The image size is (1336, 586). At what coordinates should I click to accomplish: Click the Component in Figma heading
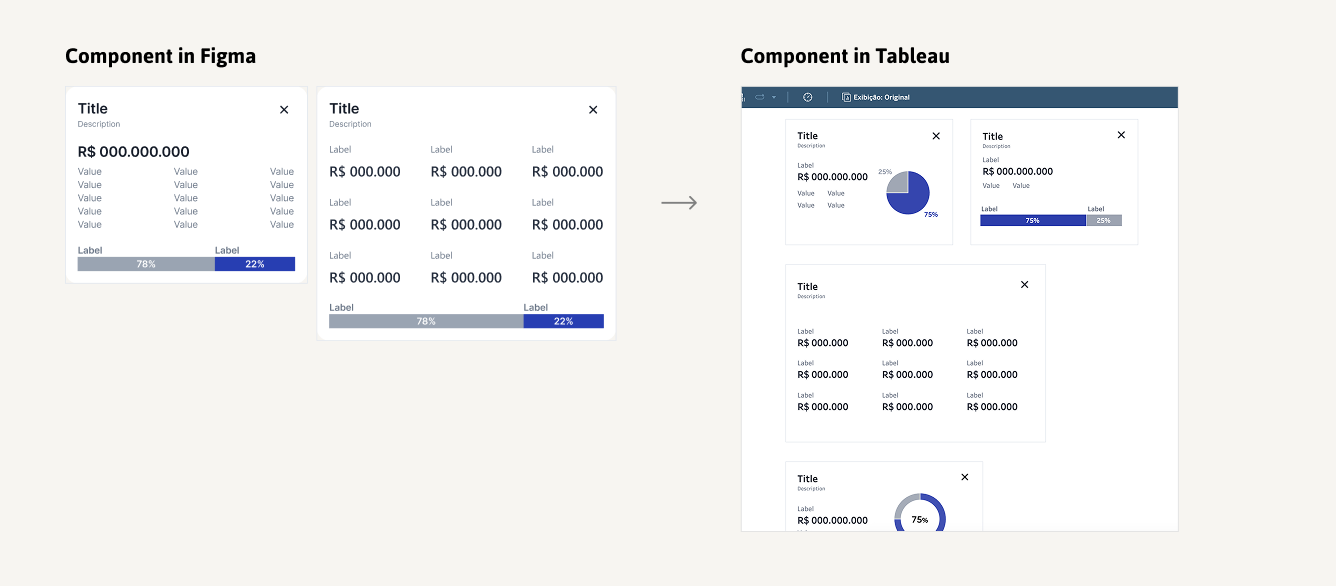(x=160, y=56)
